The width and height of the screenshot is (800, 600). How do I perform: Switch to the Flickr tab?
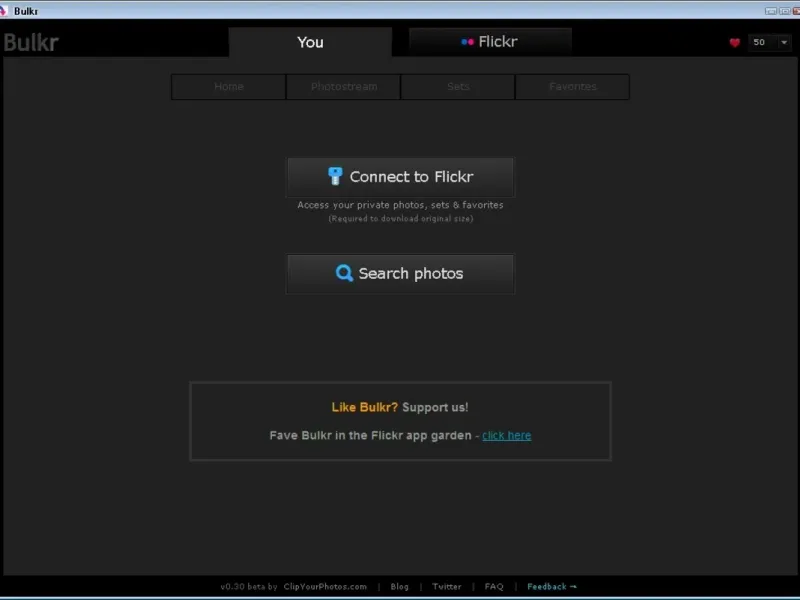490,41
